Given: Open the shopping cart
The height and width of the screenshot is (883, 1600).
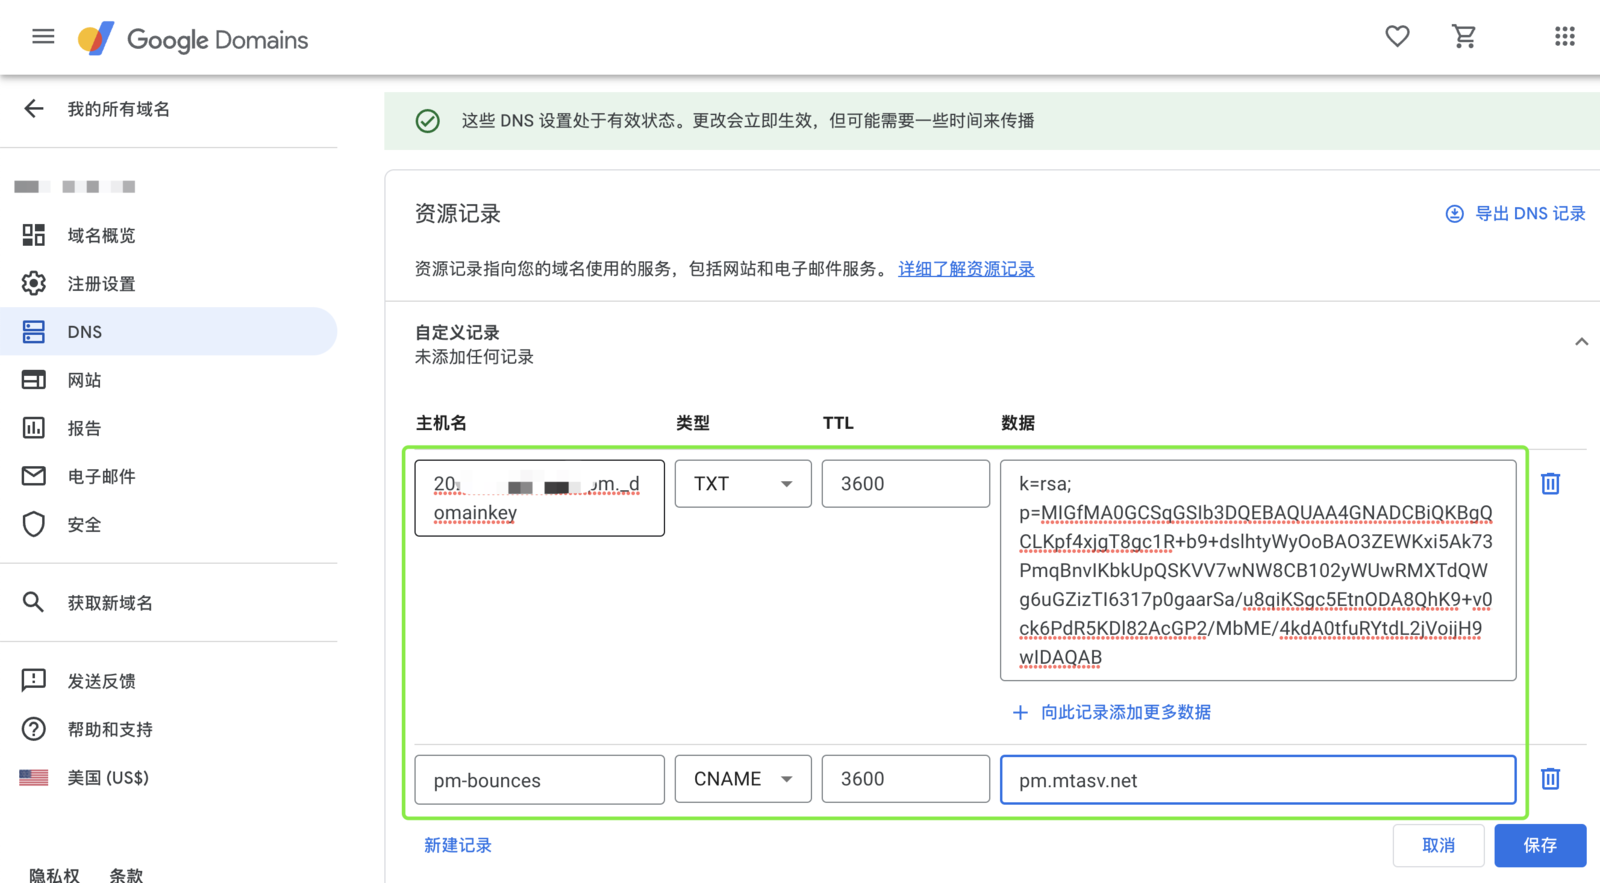Looking at the screenshot, I should pos(1464,37).
